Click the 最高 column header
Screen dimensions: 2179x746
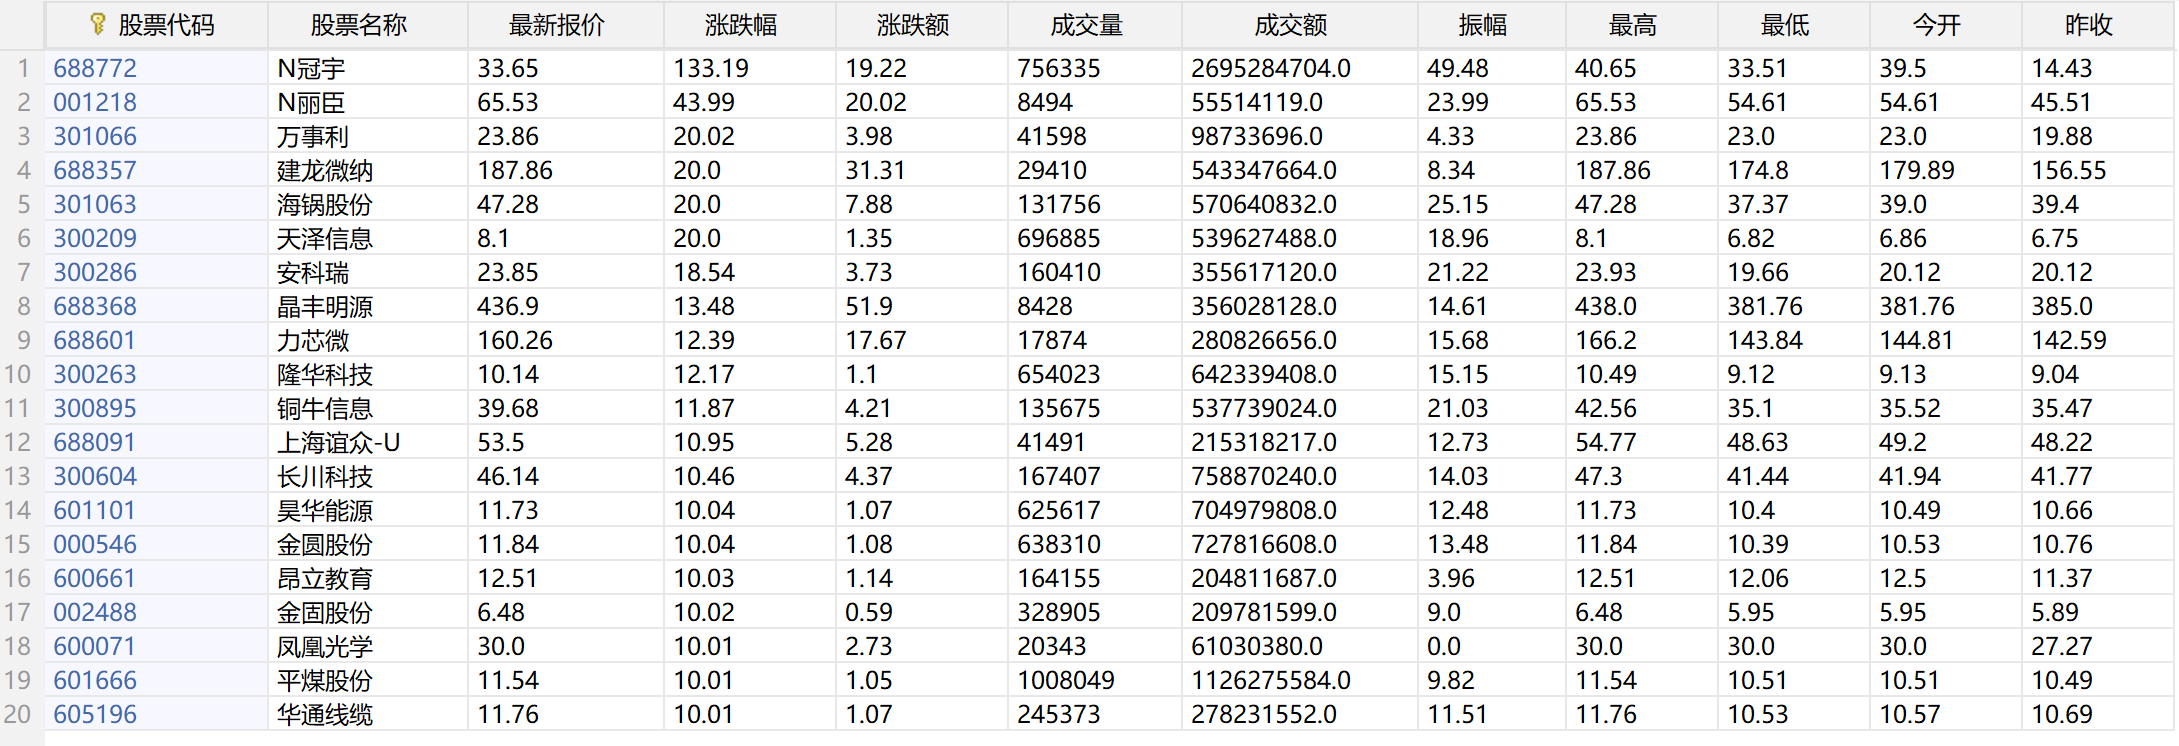point(1633,25)
